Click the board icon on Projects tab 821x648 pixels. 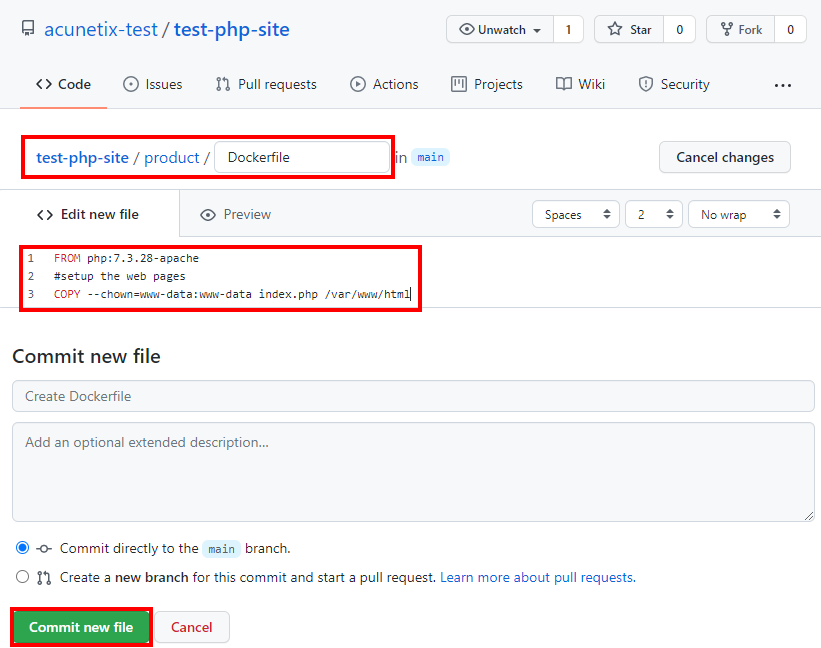[x=459, y=84]
